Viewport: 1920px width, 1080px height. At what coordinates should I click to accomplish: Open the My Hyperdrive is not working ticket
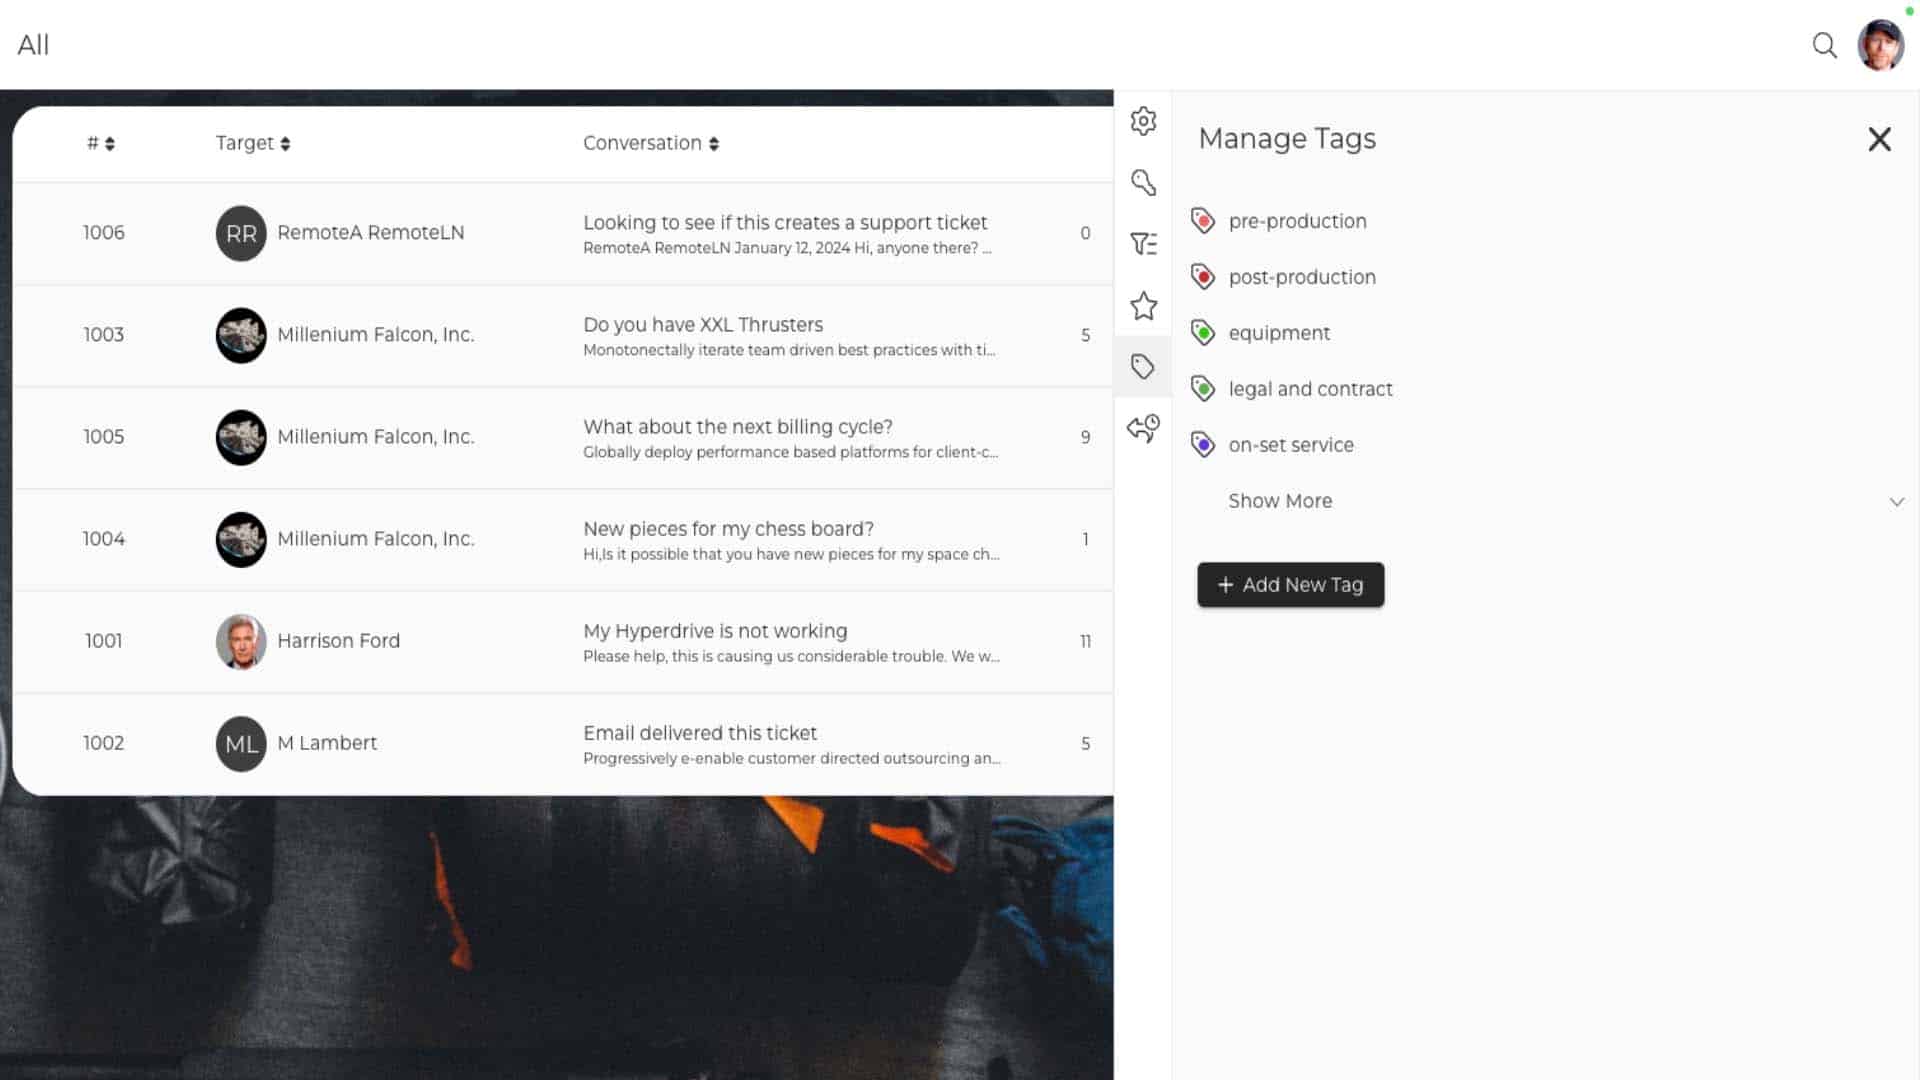(x=715, y=631)
